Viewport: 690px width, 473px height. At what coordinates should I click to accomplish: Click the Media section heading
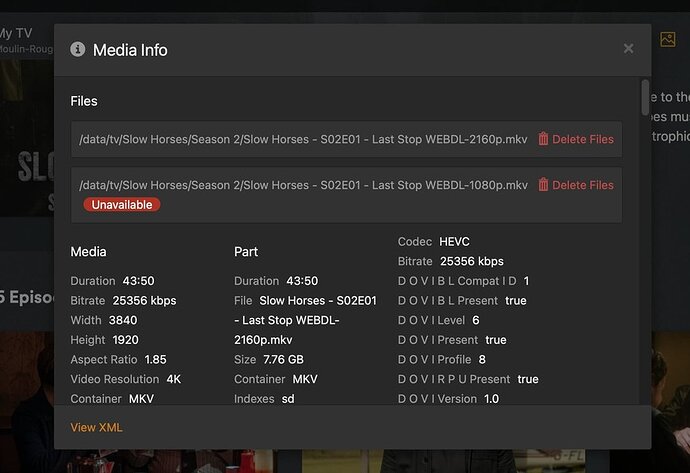[x=88, y=252]
